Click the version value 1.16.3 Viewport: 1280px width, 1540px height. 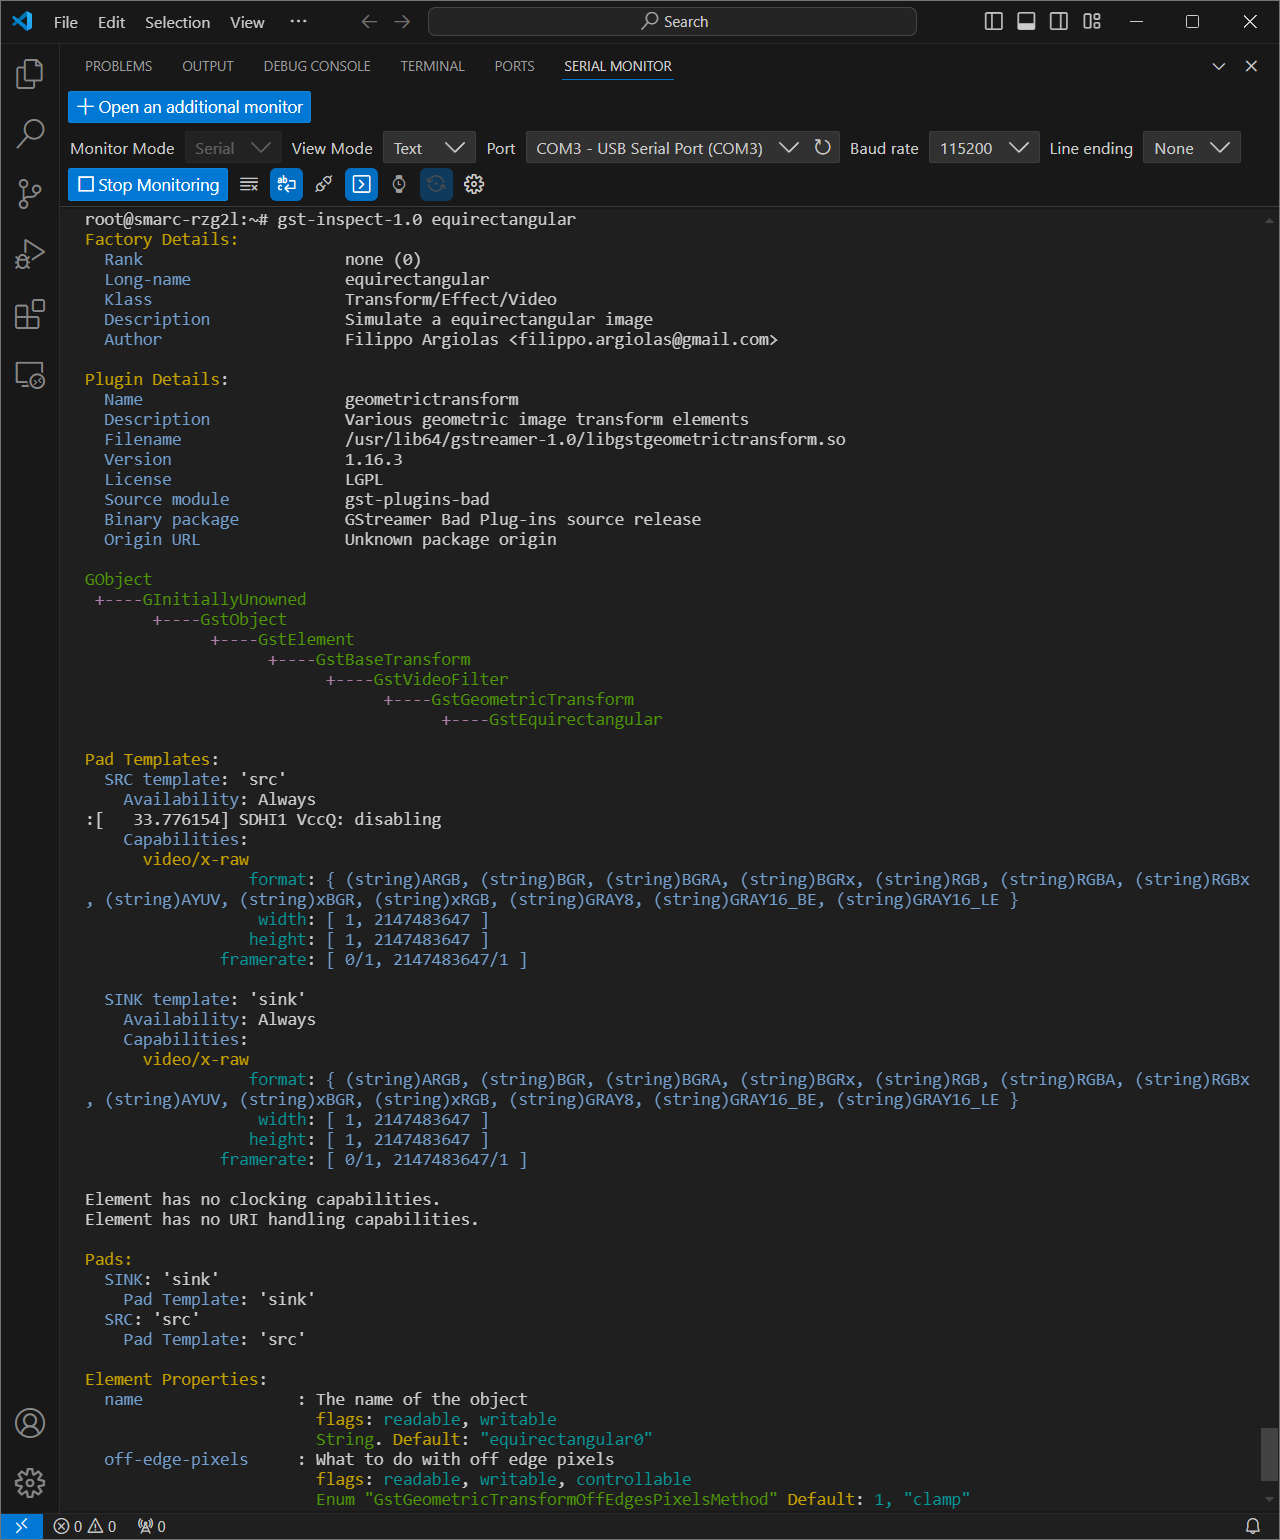[374, 459]
